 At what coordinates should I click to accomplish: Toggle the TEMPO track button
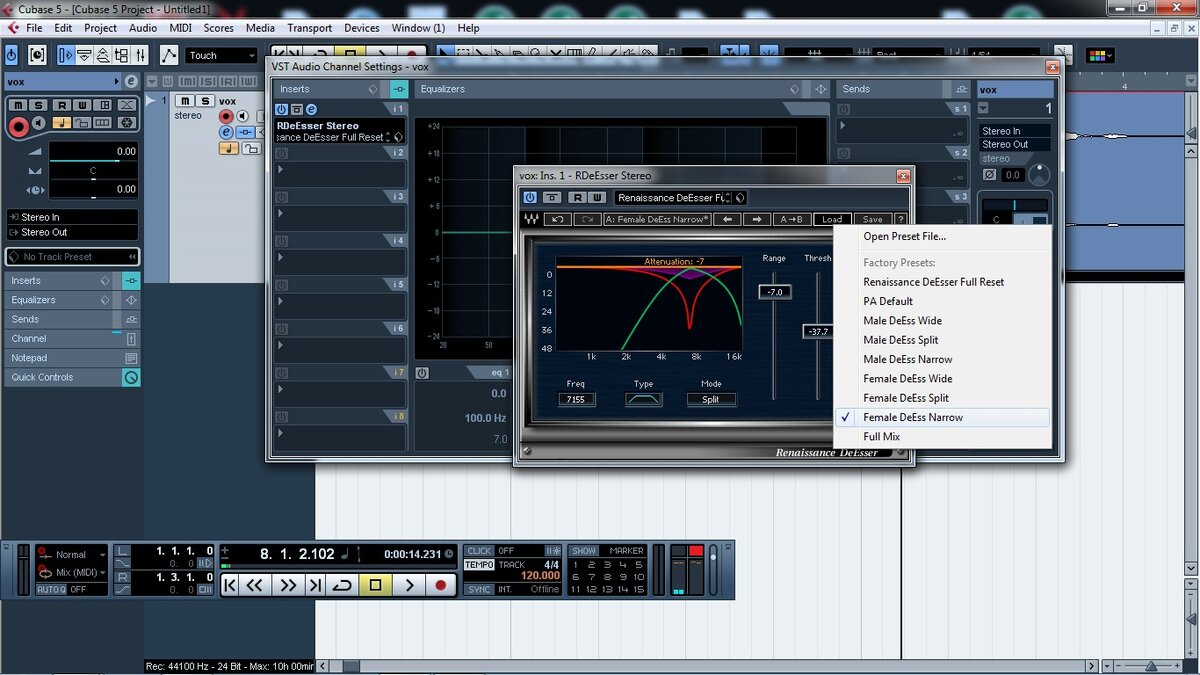[x=479, y=565]
